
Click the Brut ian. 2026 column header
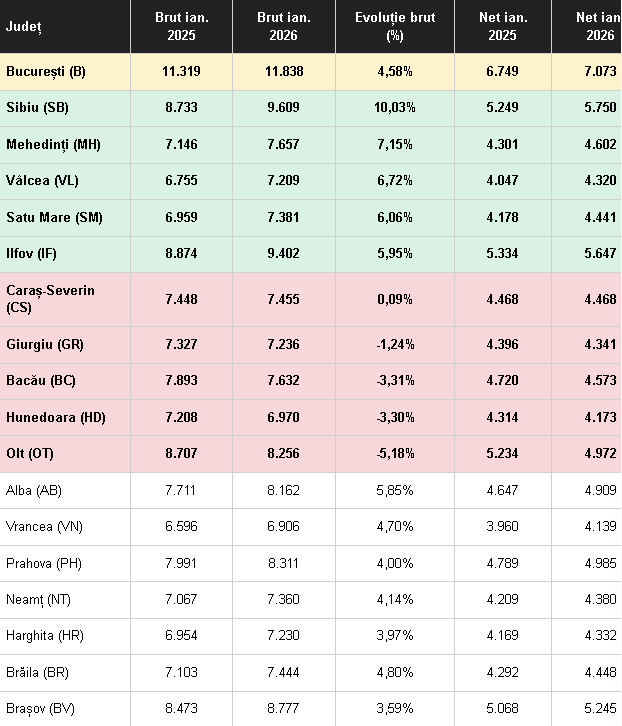point(283,26)
